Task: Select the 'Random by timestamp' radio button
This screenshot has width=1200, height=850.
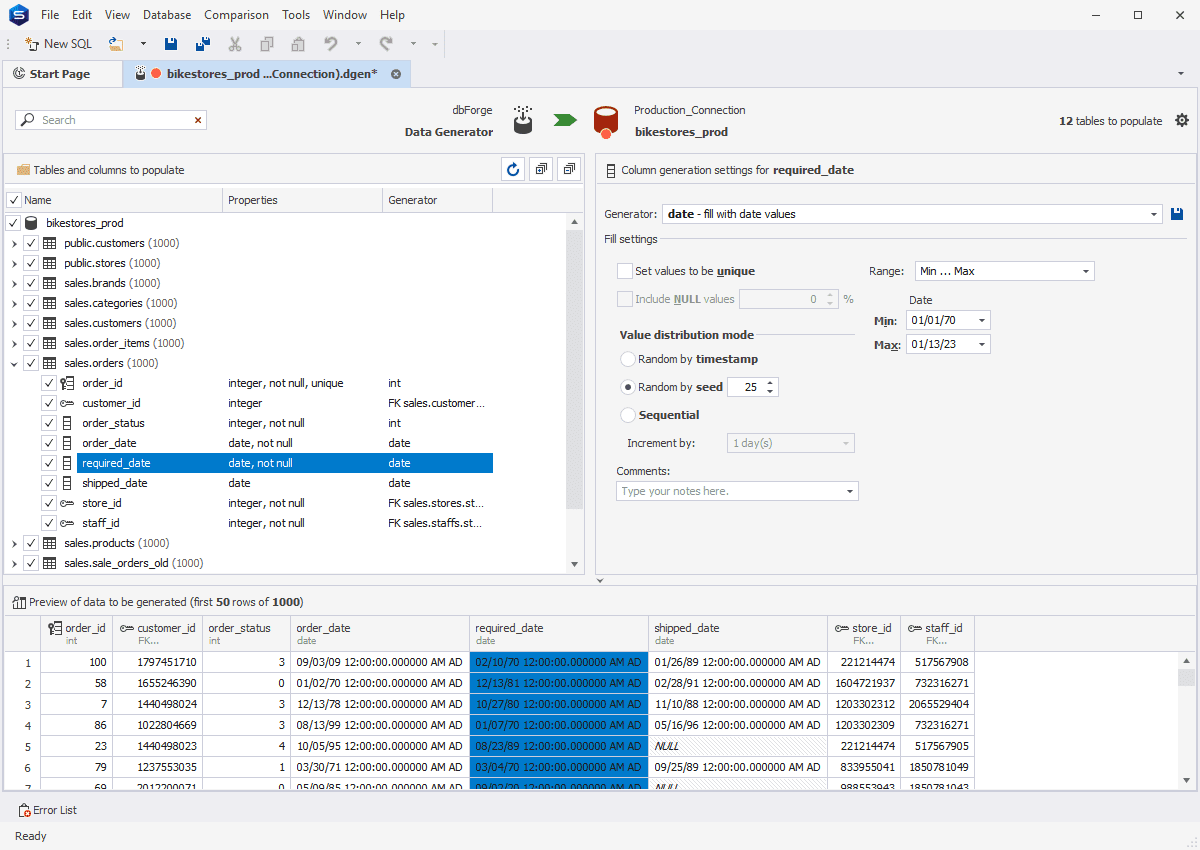Action: [x=628, y=359]
